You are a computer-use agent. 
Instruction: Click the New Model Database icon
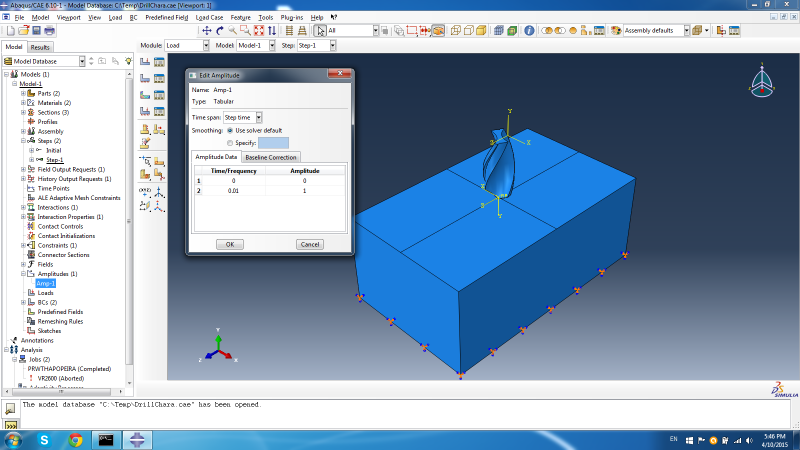click(x=11, y=31)
